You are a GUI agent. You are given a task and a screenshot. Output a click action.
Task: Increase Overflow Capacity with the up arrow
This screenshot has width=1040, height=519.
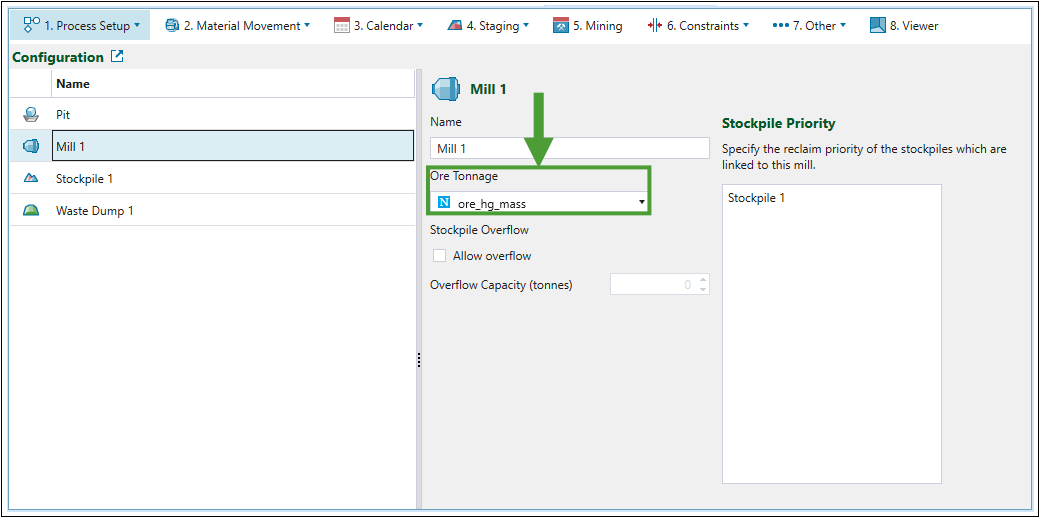703,280
